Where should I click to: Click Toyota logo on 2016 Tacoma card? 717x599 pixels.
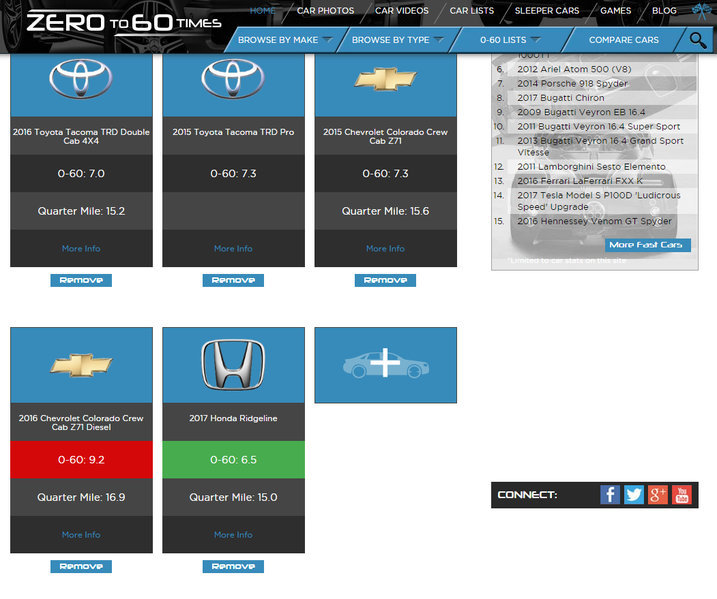81,79
